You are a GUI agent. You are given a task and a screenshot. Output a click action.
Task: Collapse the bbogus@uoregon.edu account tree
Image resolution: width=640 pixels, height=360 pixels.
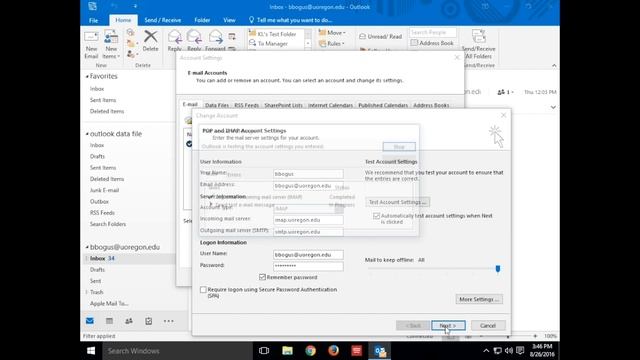click(87, 247)
